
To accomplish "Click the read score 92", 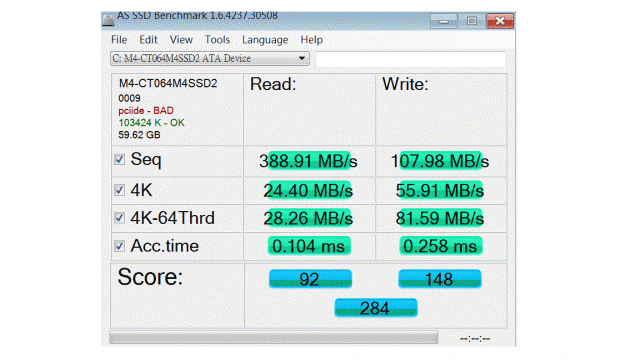I will (310, 279).
